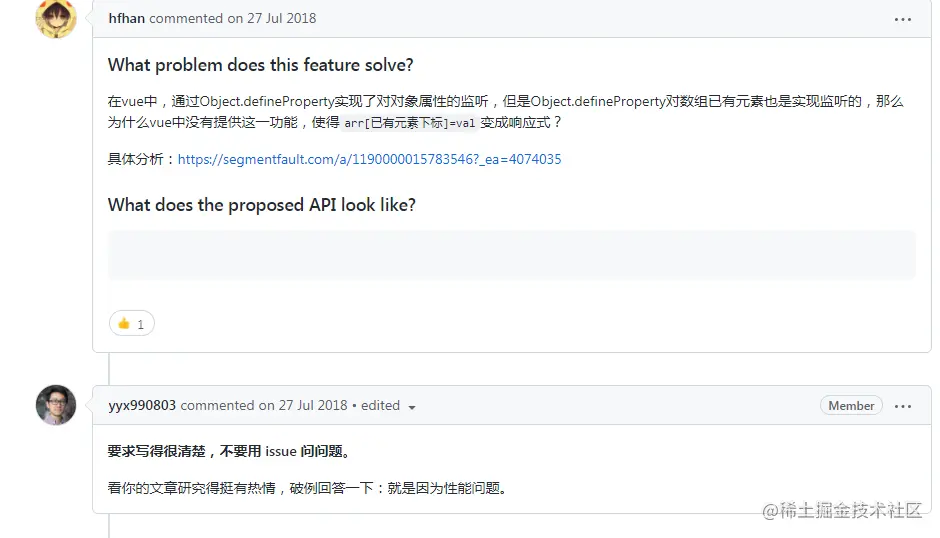This screenshot has height=538, width=940.
Task: Open hfhan comment options menu
Action: click(x=902, y=19)
